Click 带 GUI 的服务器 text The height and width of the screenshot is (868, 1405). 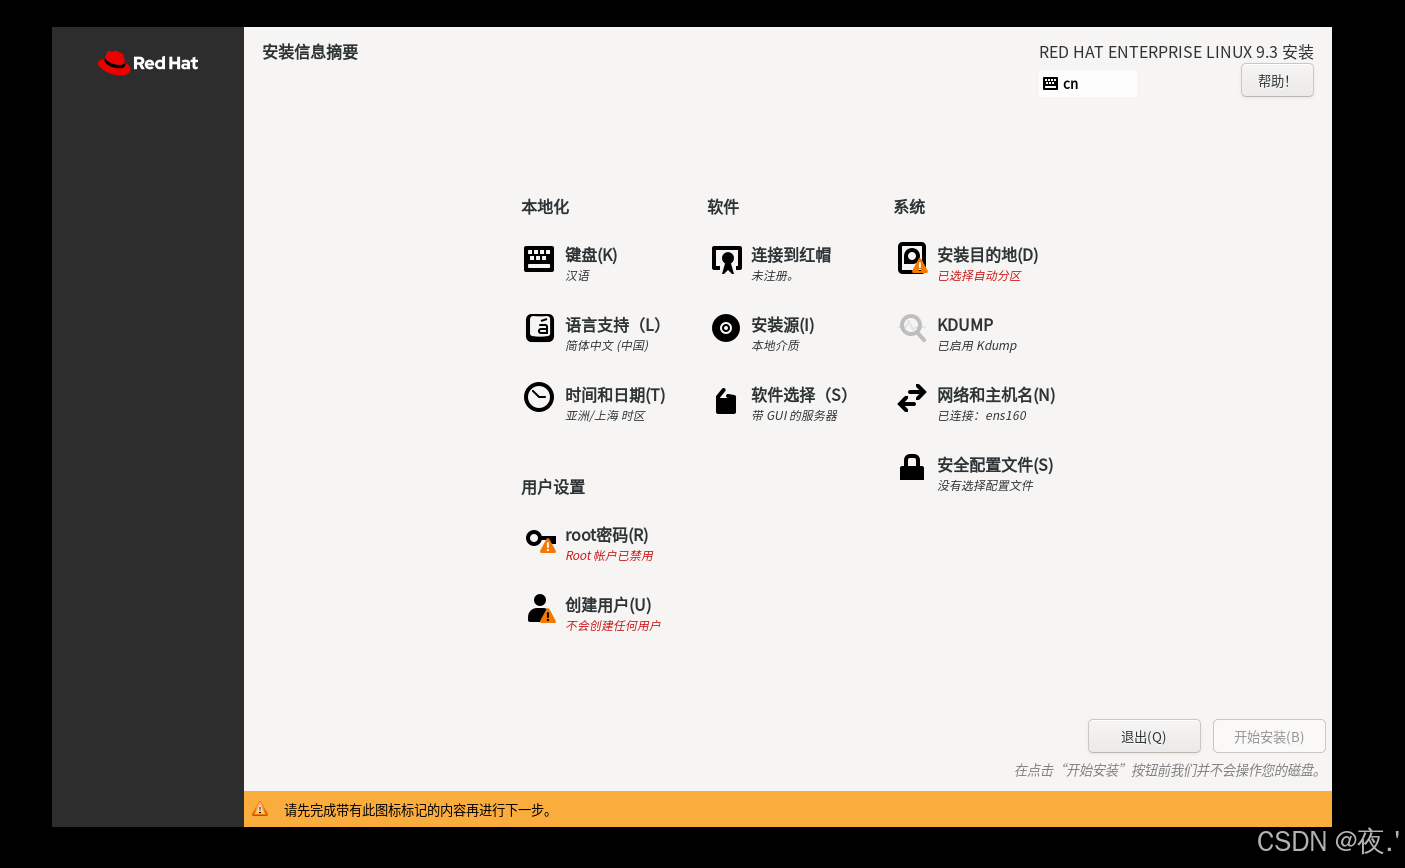[x=794, y=416]
